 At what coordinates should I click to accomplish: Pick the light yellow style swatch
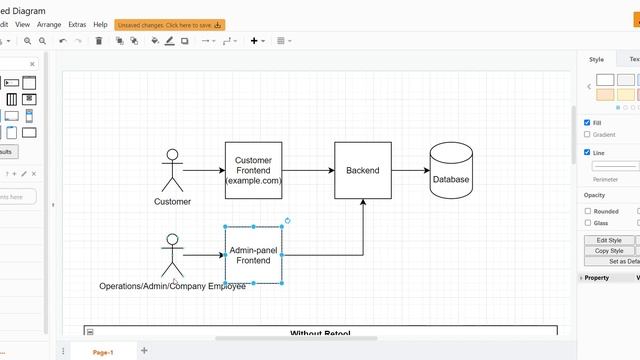[626, 94]
